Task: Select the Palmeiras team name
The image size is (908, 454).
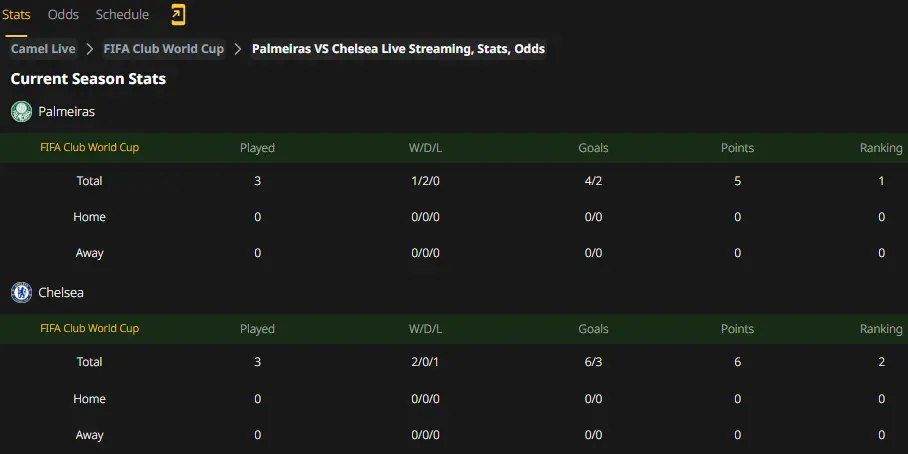Action: [67, 112]
